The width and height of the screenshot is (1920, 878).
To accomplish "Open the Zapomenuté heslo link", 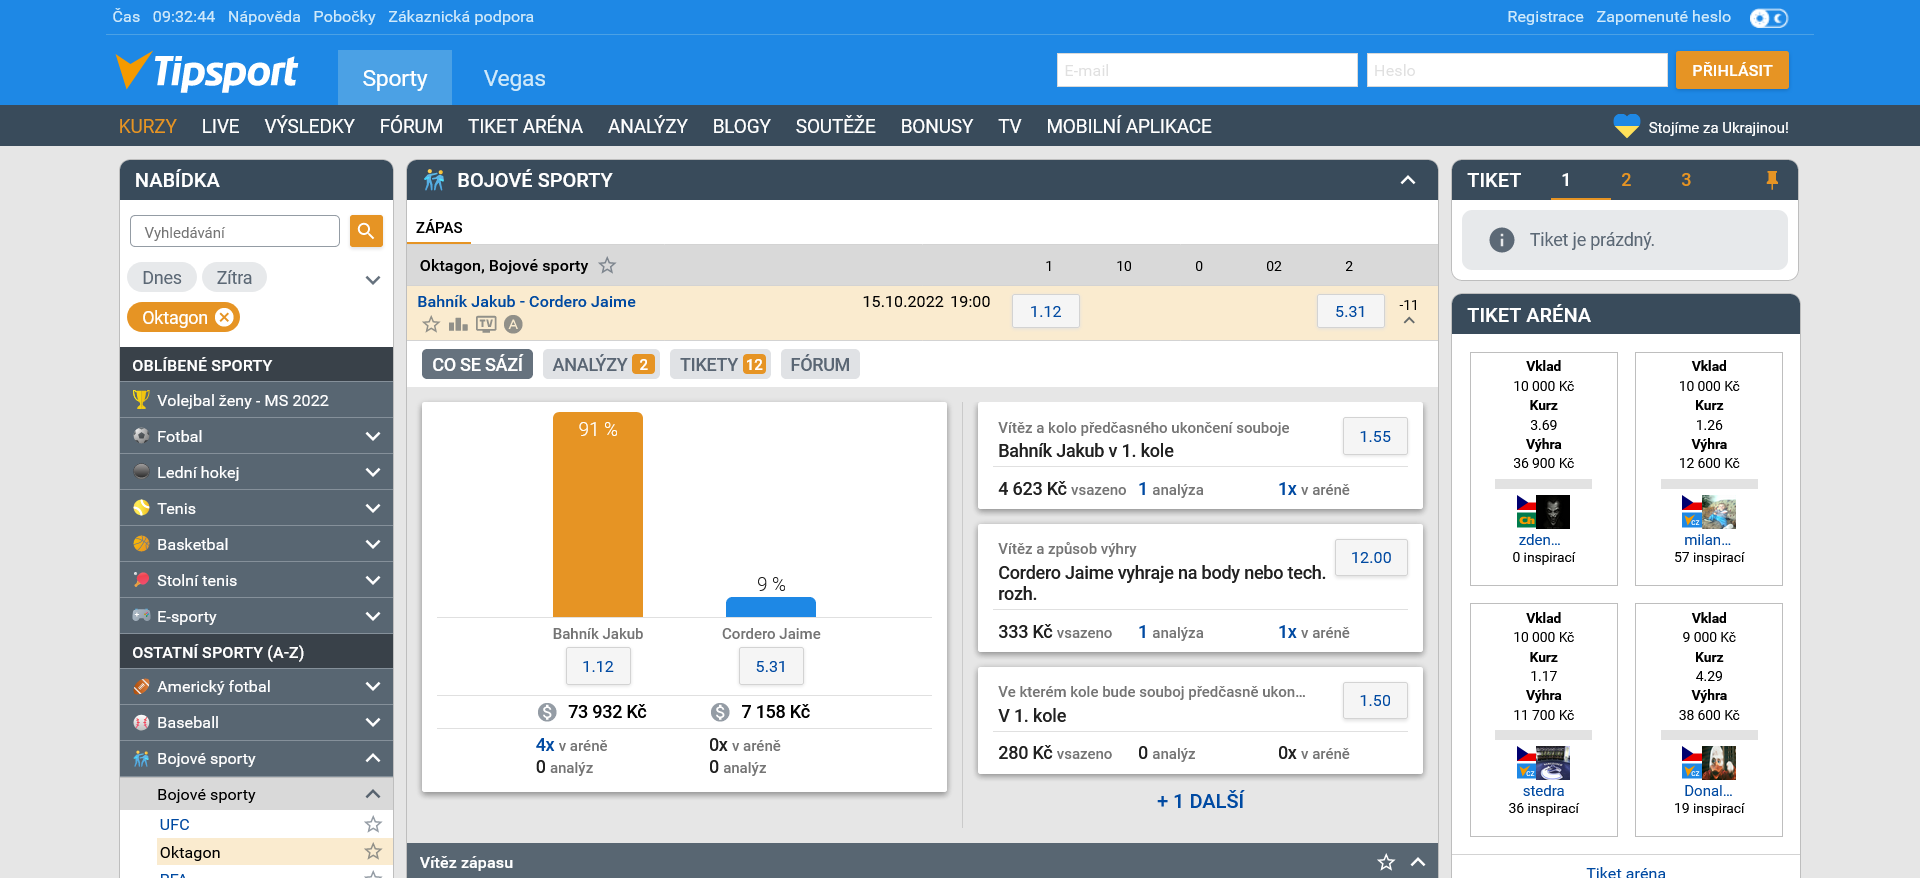I will (1663, 17).
